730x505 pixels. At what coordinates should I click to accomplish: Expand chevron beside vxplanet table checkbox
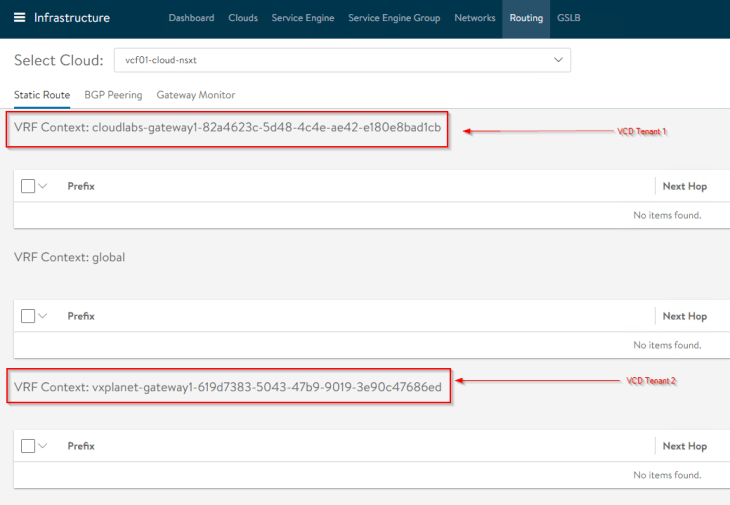coord(43,446)
